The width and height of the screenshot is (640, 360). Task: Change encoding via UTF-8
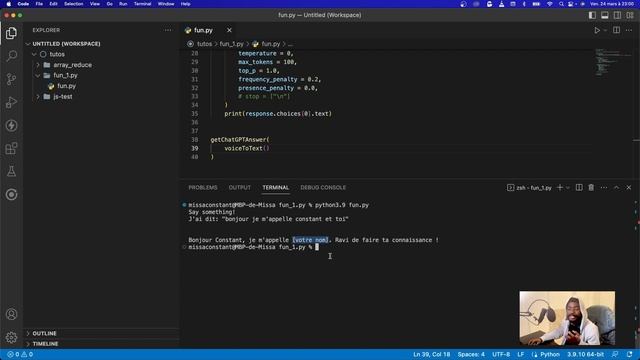[501, 354]
